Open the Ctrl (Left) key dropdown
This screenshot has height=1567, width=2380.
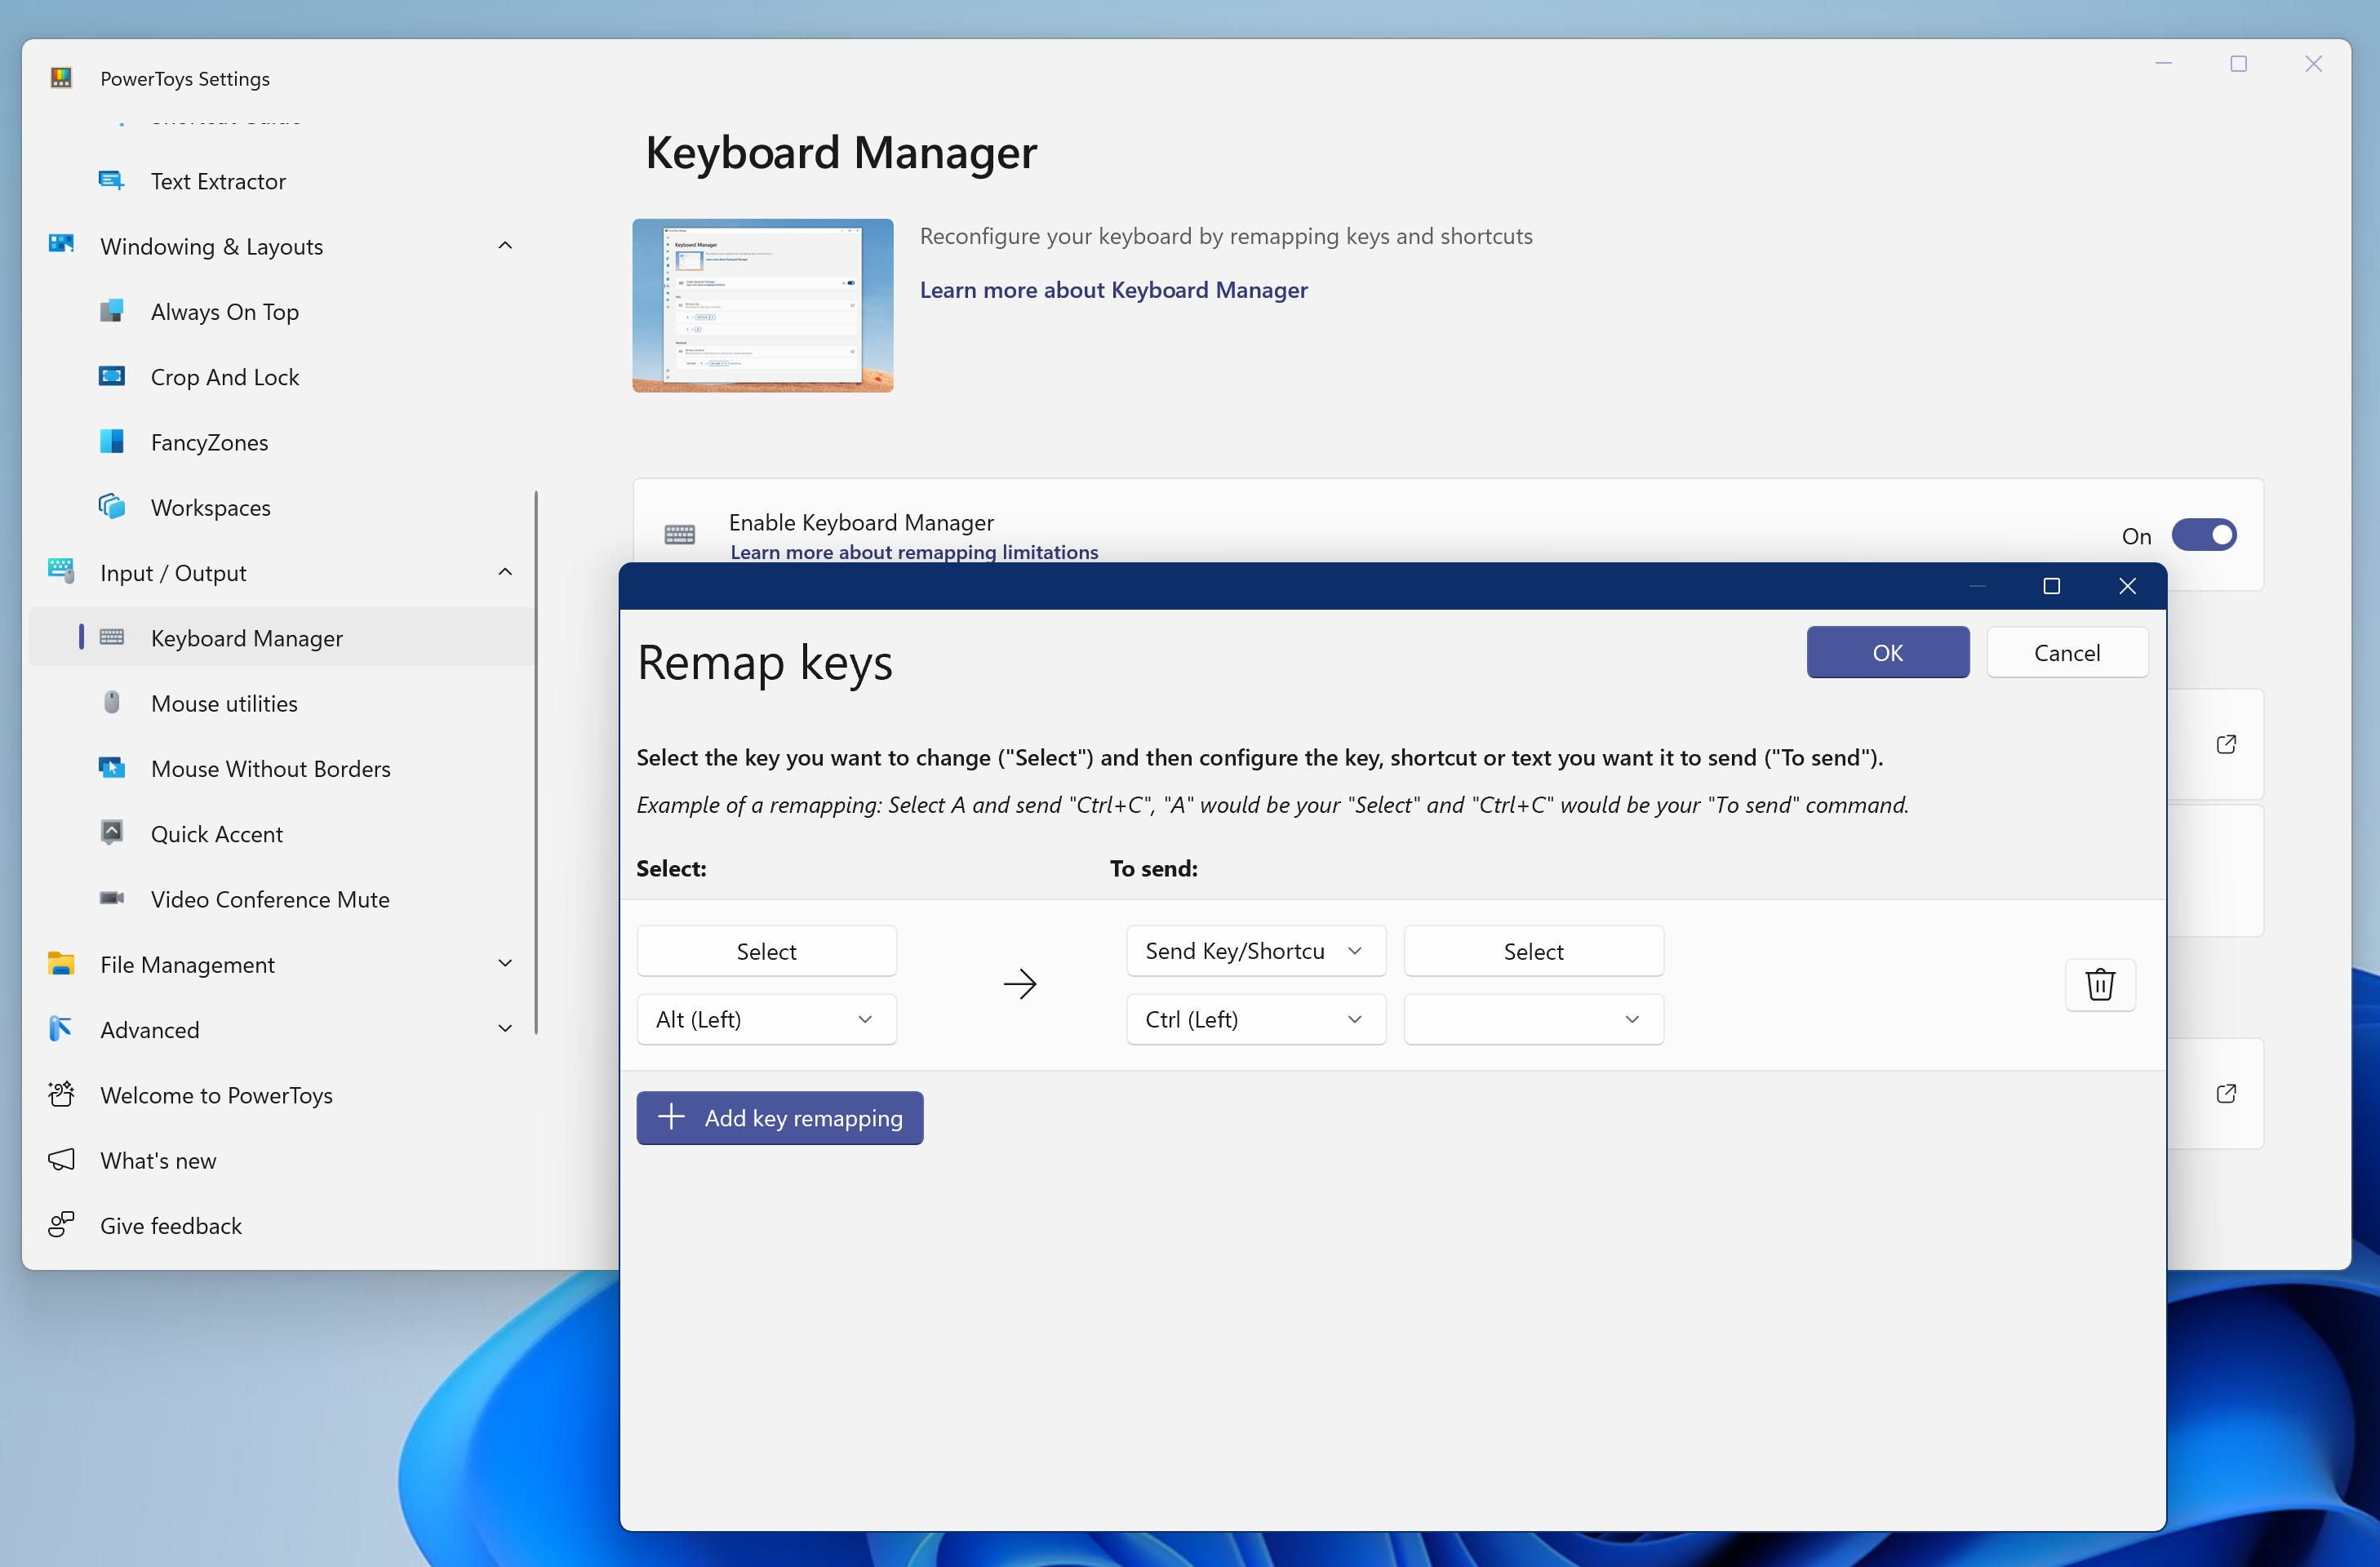[1255, 1019]
